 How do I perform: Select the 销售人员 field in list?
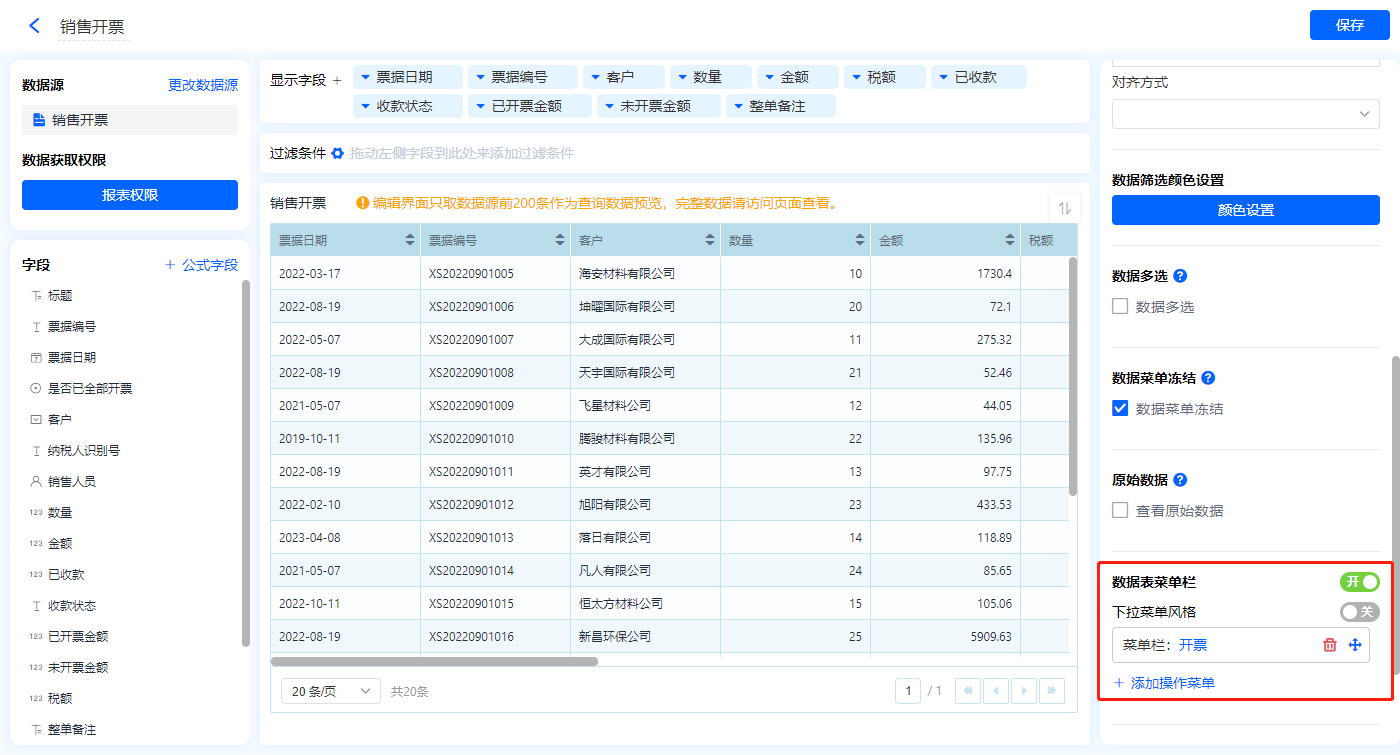pyautogui.click(x=72, y=482)
